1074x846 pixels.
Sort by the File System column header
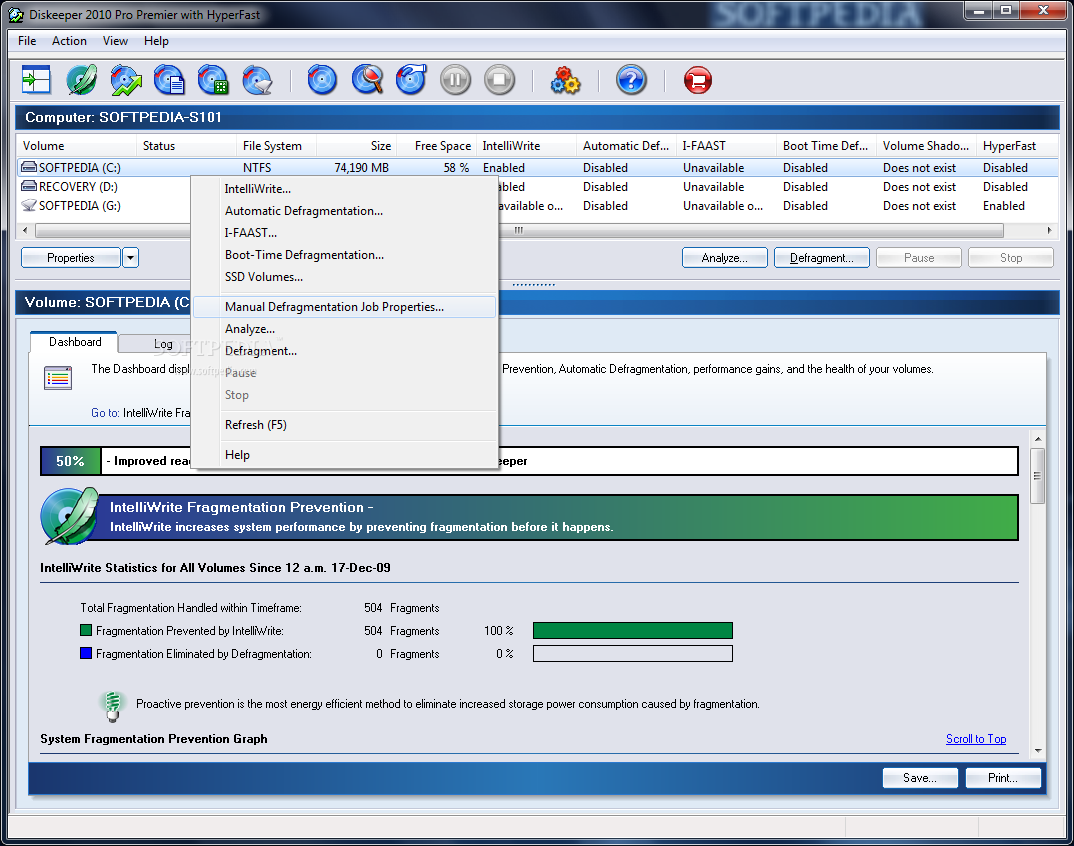click(x=276, y=145)
